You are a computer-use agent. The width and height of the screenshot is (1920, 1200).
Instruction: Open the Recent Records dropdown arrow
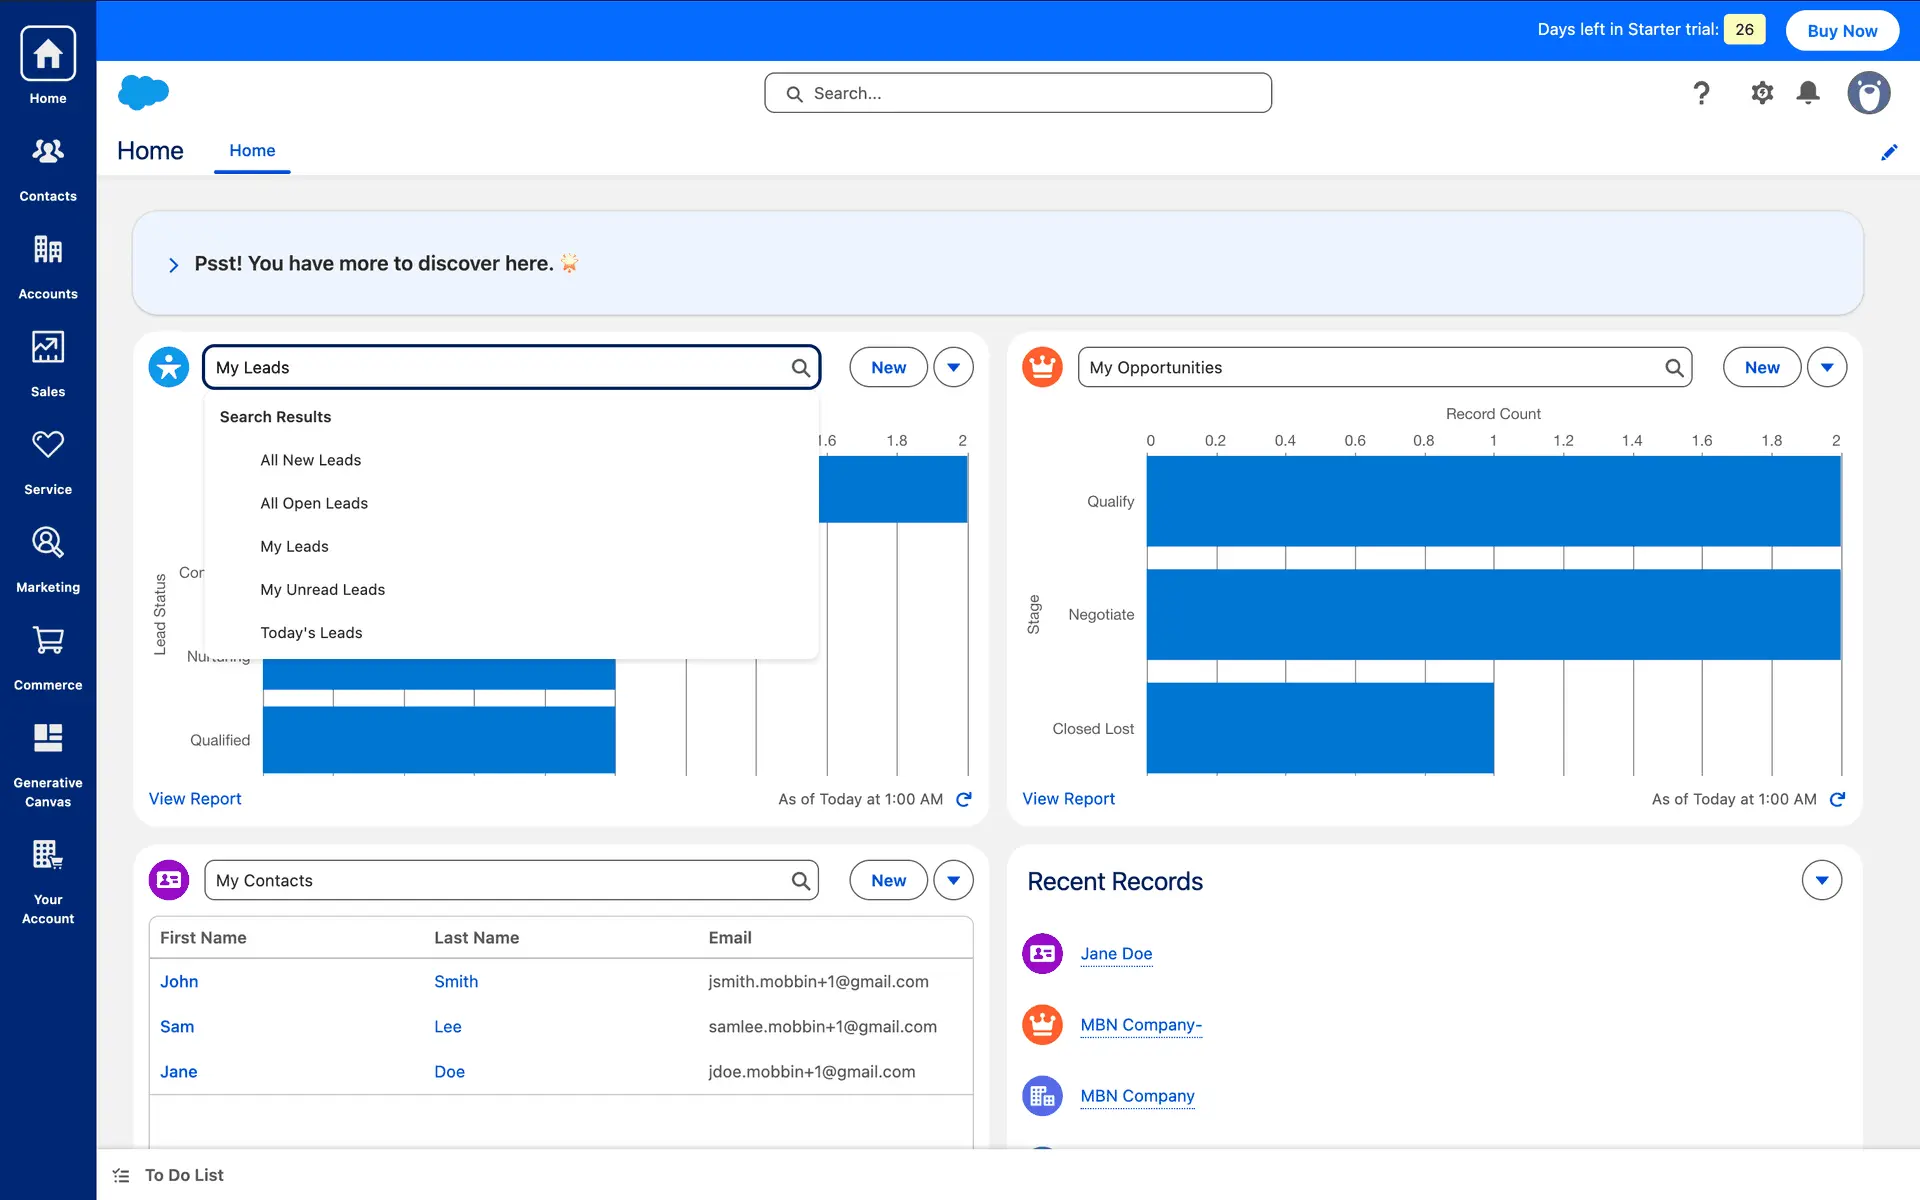(x=1821, y=880)
